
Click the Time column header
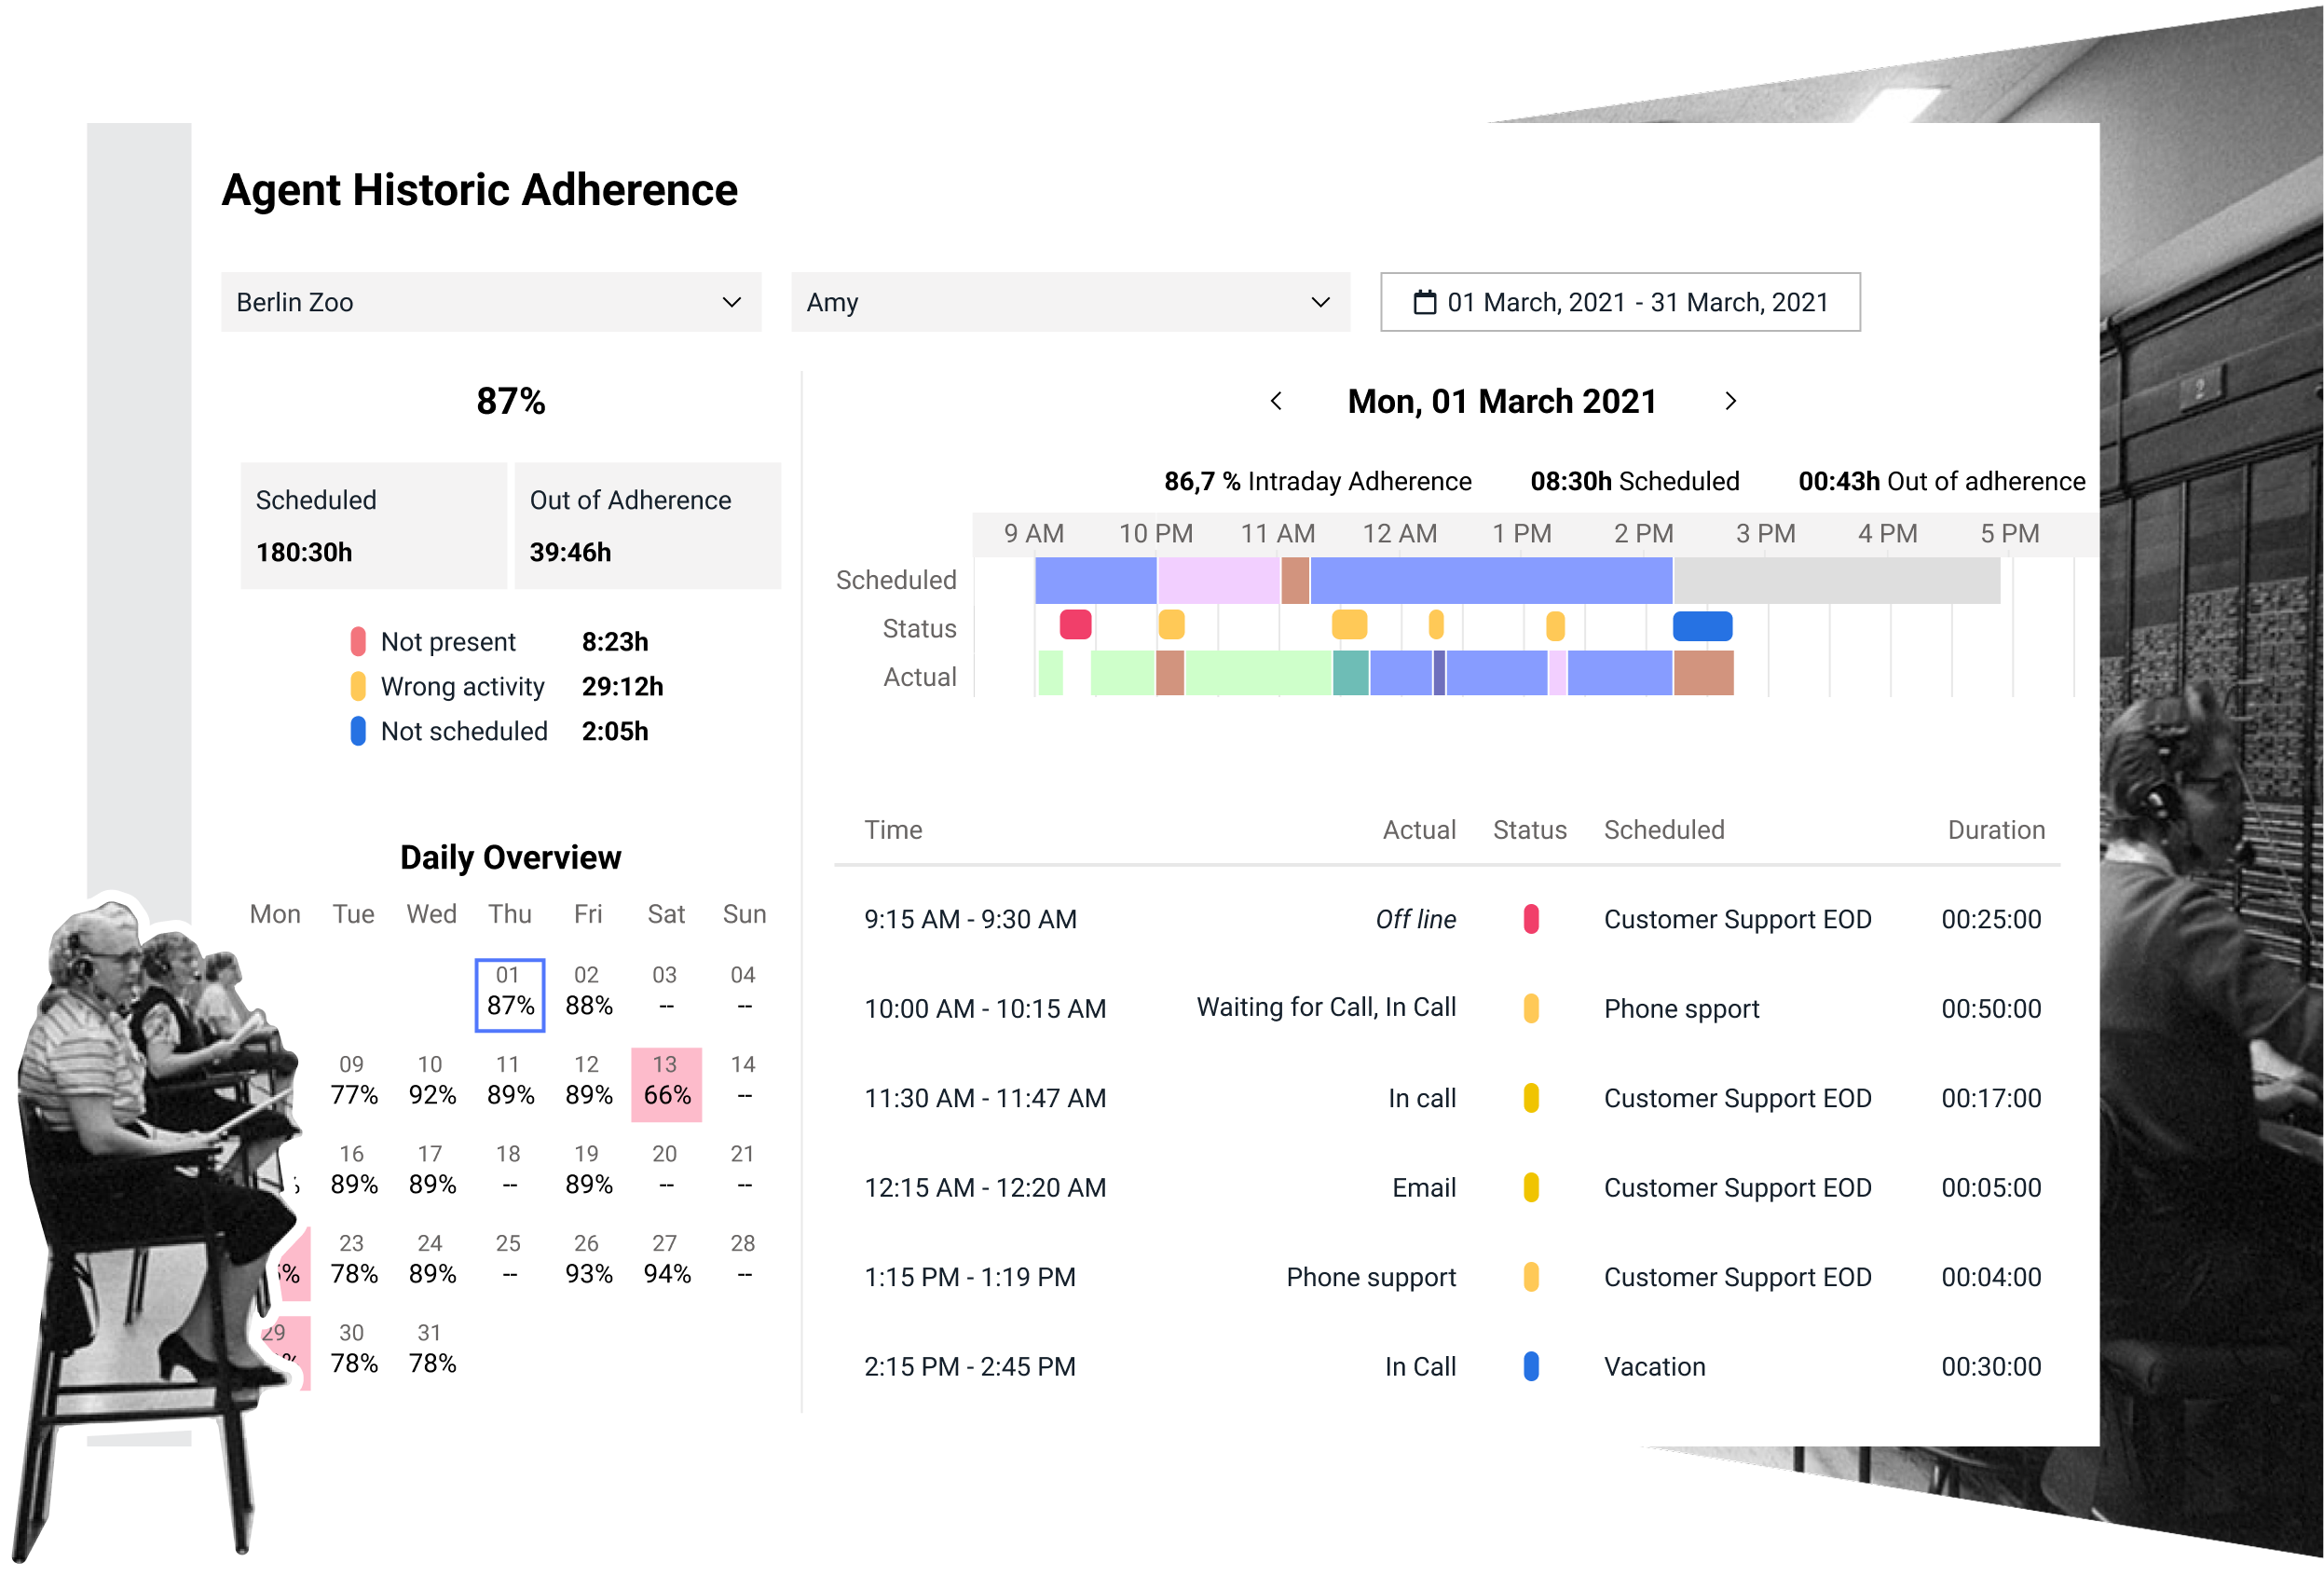893,830
